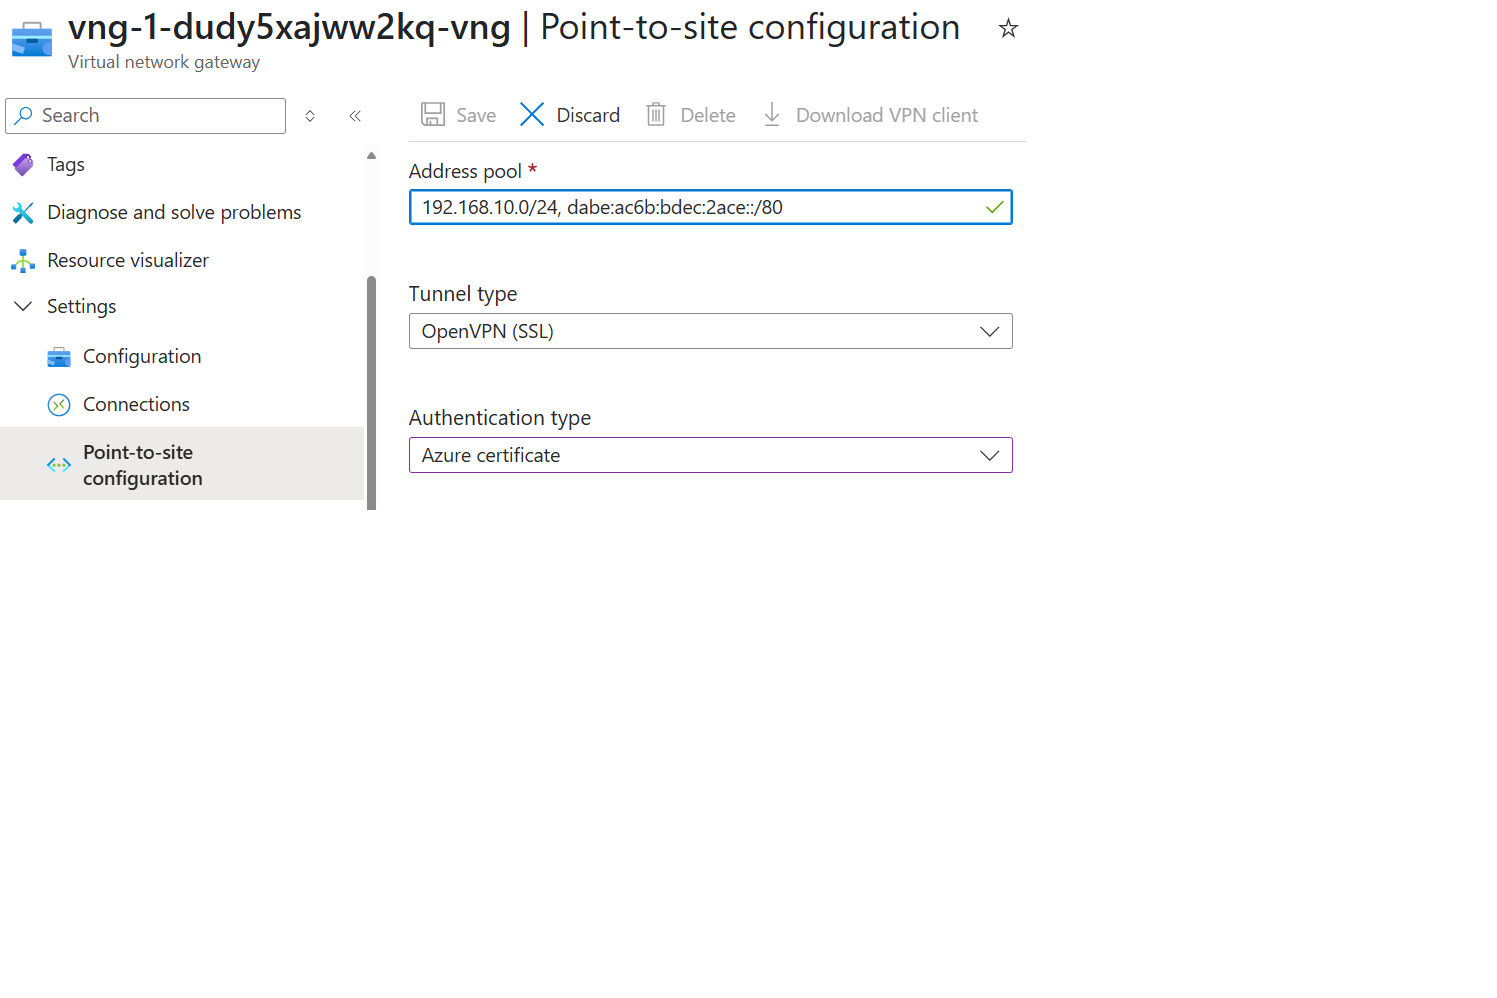
Task: Click the Download VPN client arrow icon
Action: (772, 115)
